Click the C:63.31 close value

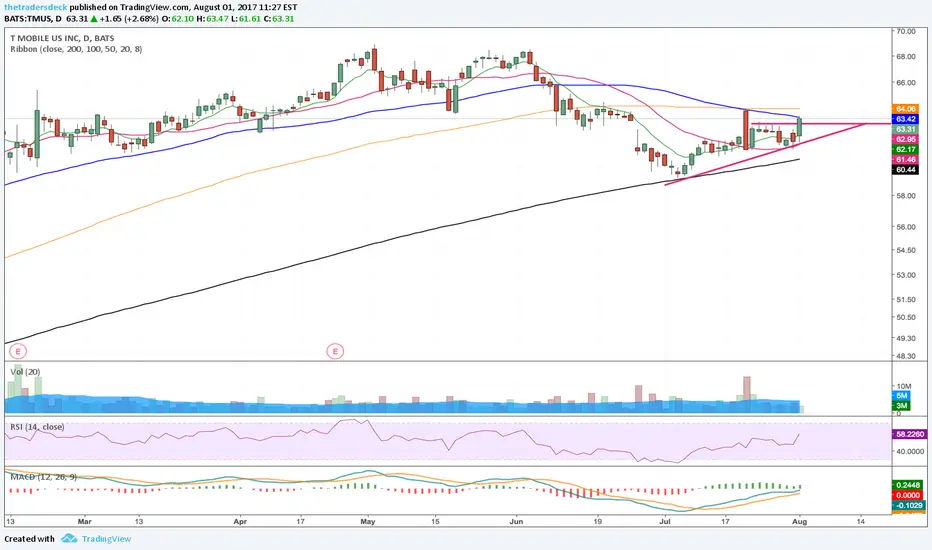pos(279,18)
